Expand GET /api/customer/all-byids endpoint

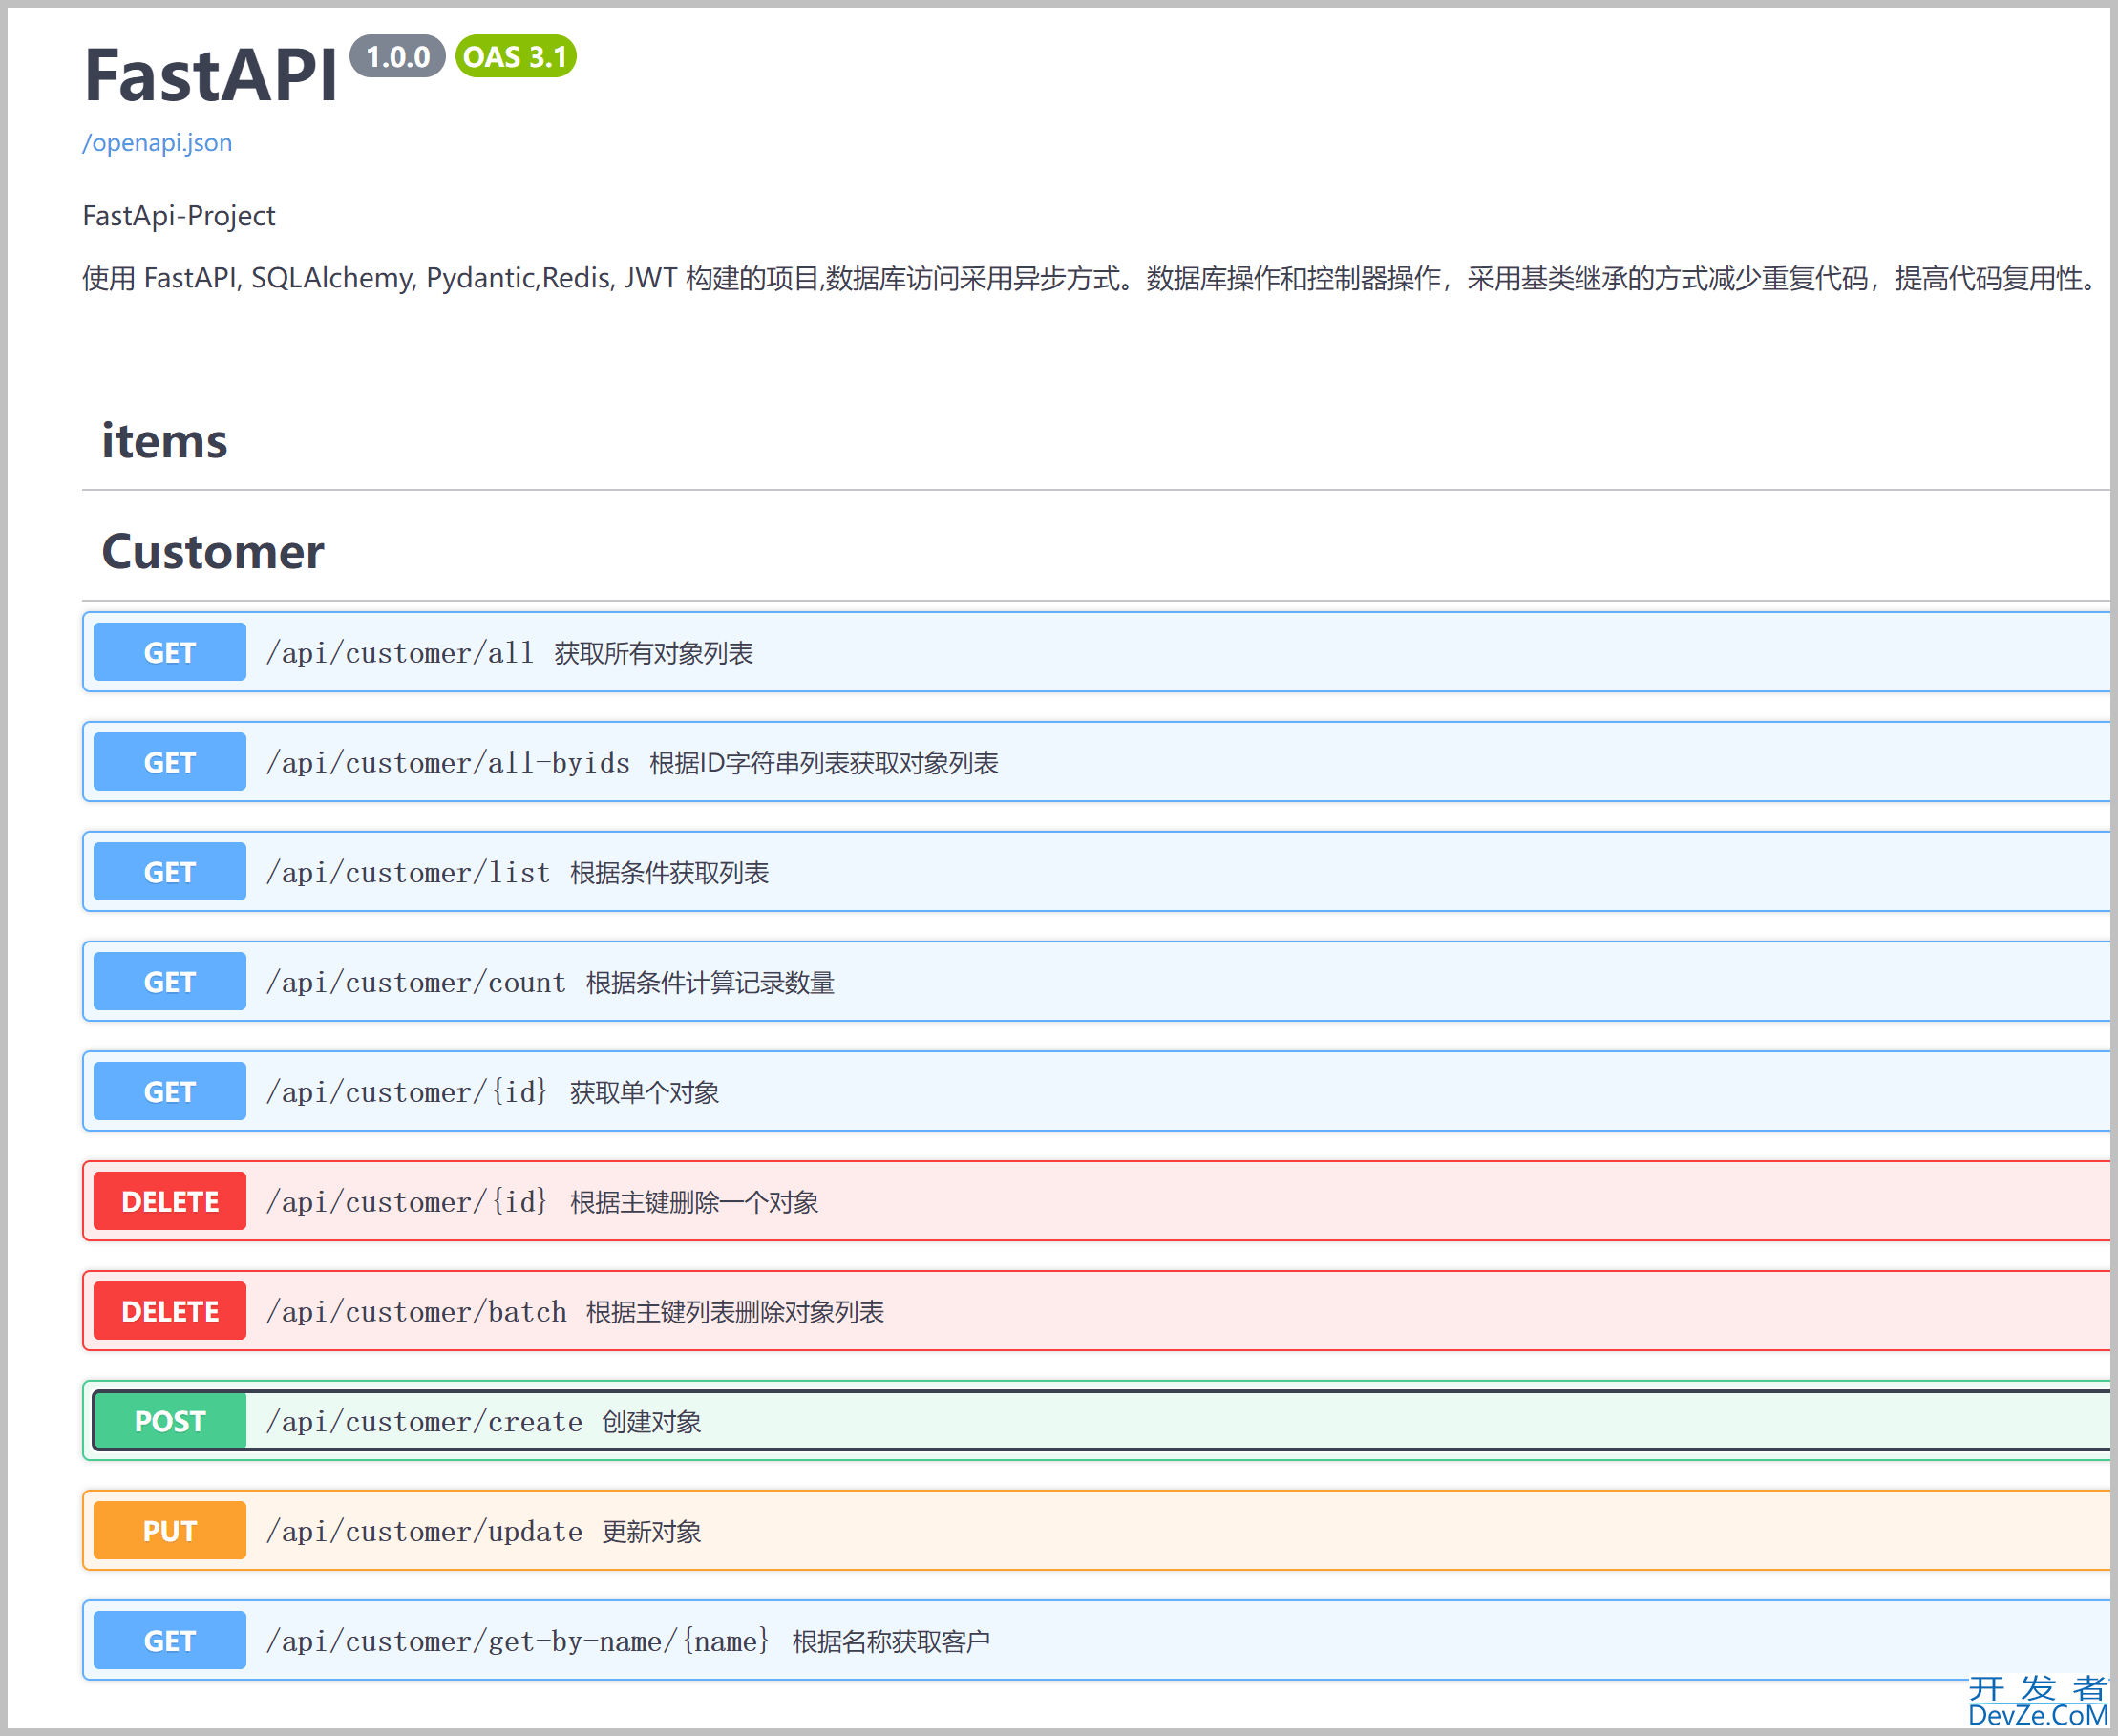click(448, 763)
